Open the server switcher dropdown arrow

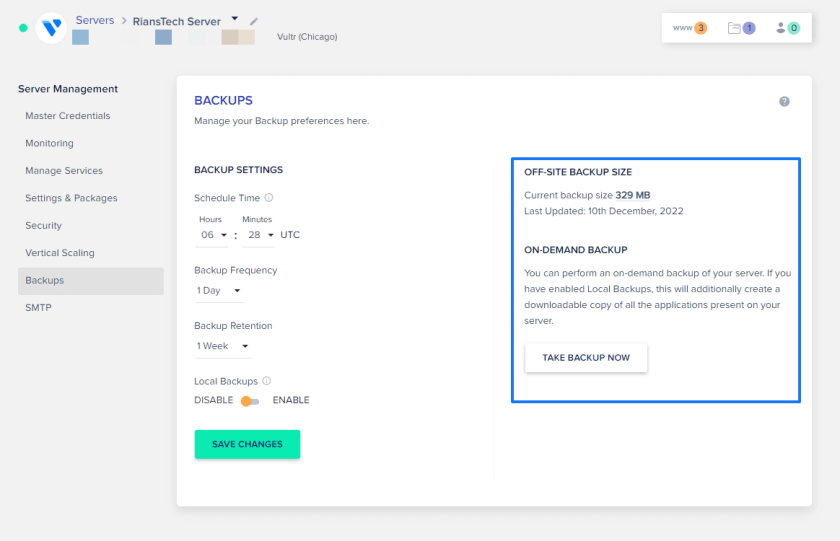tap(235, 19)
